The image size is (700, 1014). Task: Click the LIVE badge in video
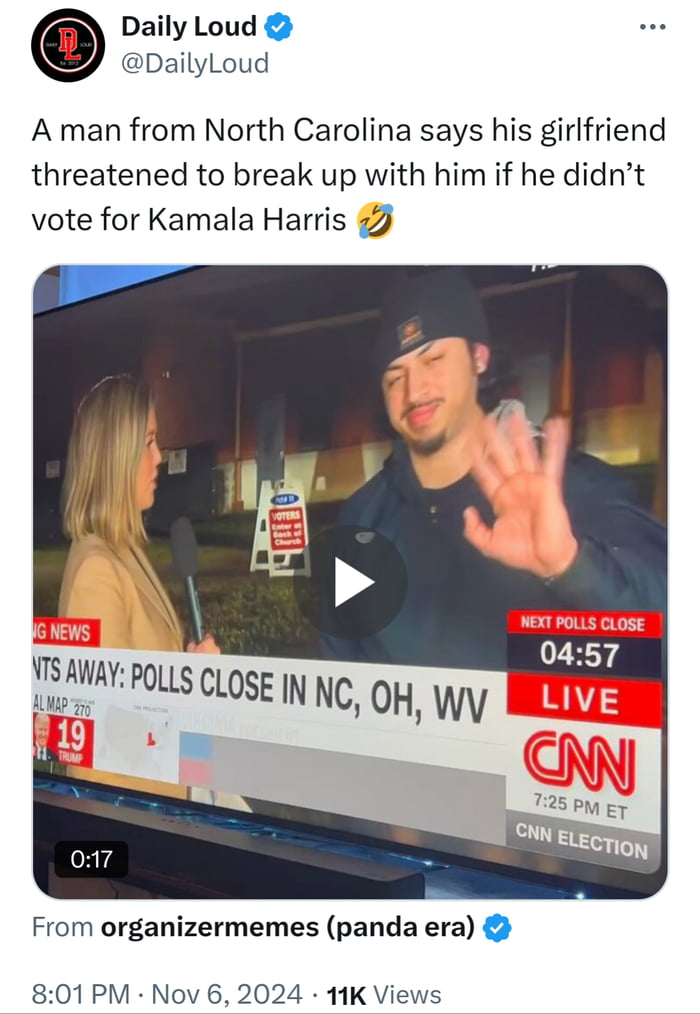point(583,700)
